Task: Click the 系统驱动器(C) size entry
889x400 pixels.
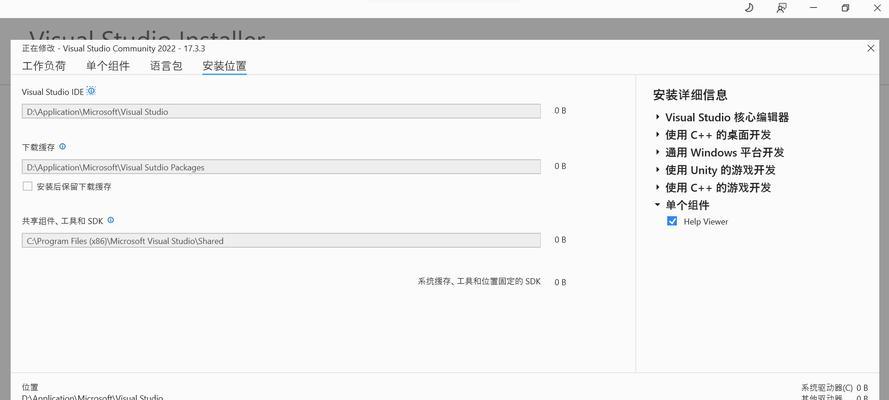Action: [x=835, y=388]
